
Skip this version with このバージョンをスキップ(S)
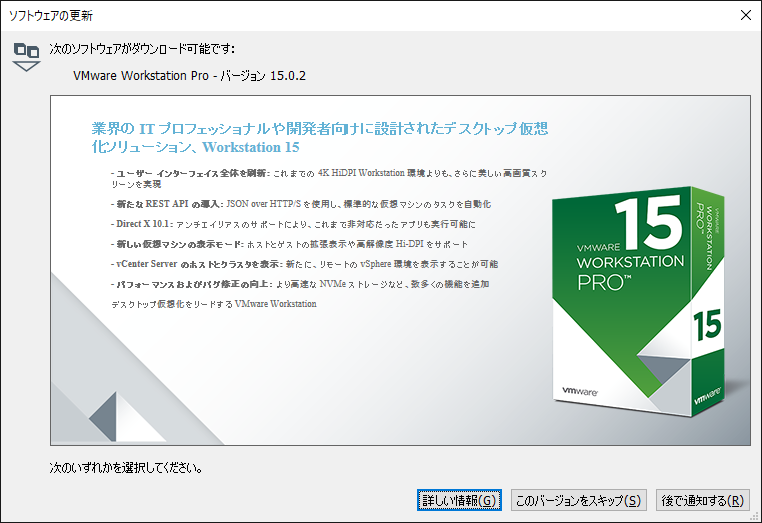coord(578,500)
